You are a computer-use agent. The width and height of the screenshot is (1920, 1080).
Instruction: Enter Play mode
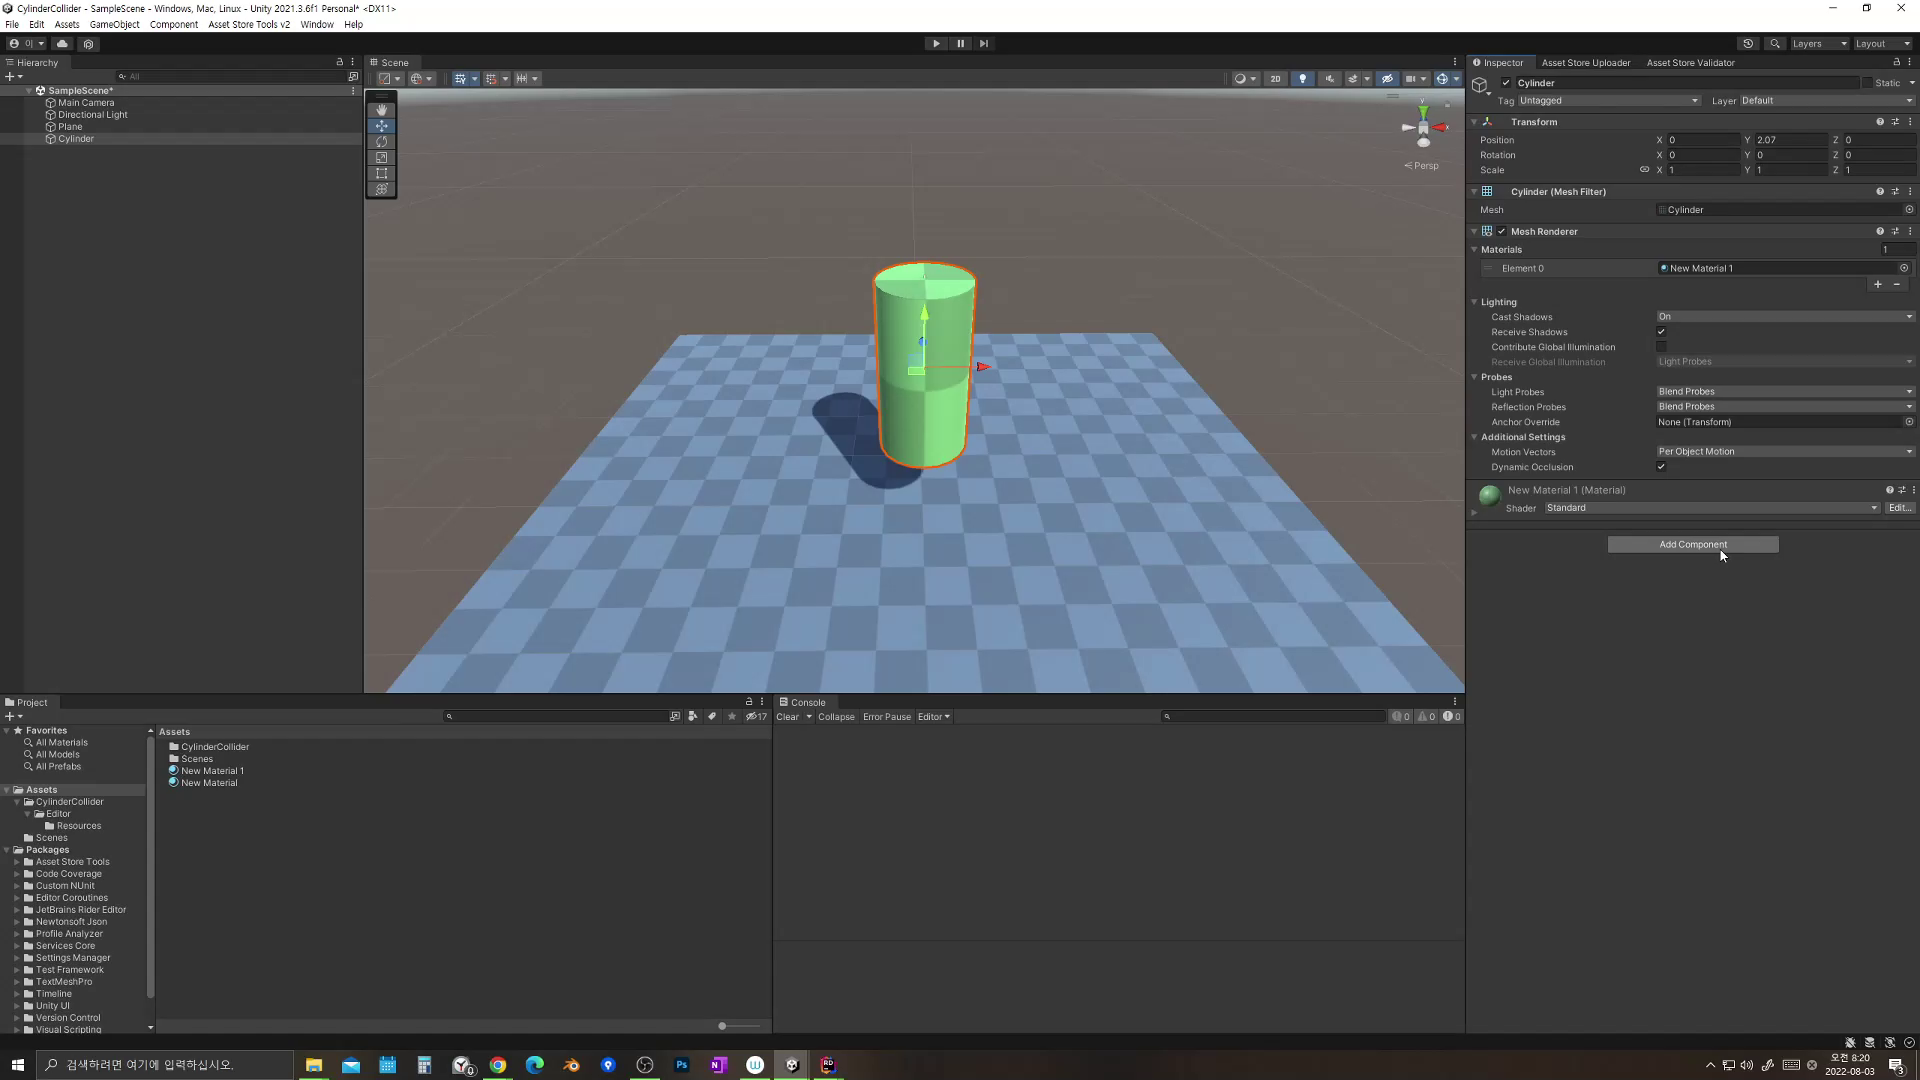click(936, 44)
